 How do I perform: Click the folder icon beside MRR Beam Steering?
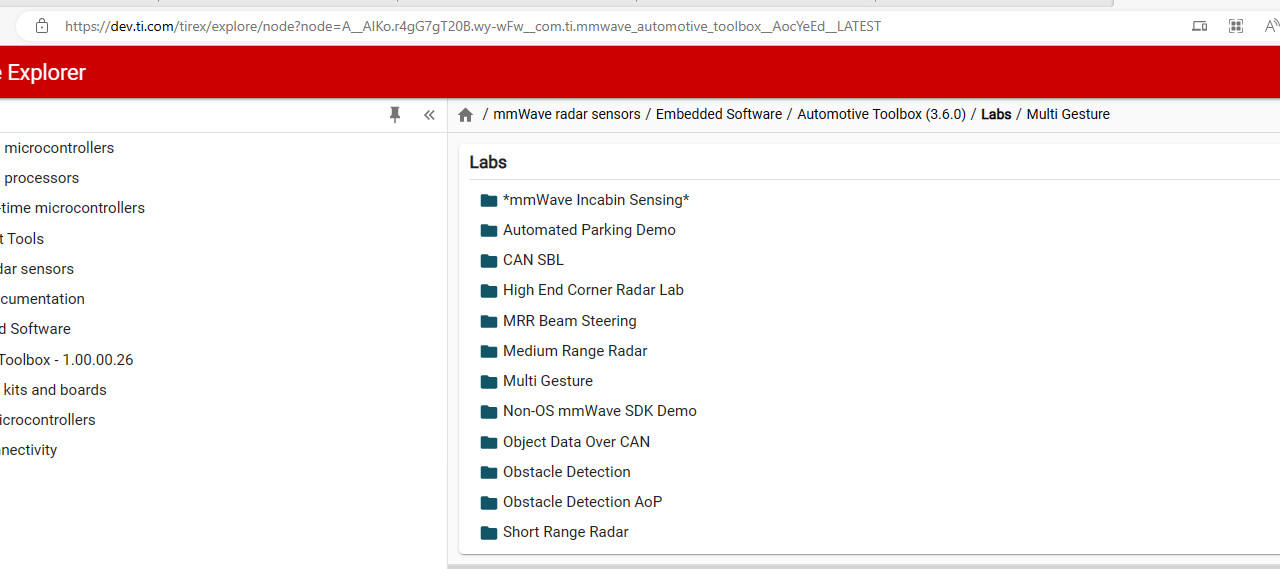pos(489,321)
